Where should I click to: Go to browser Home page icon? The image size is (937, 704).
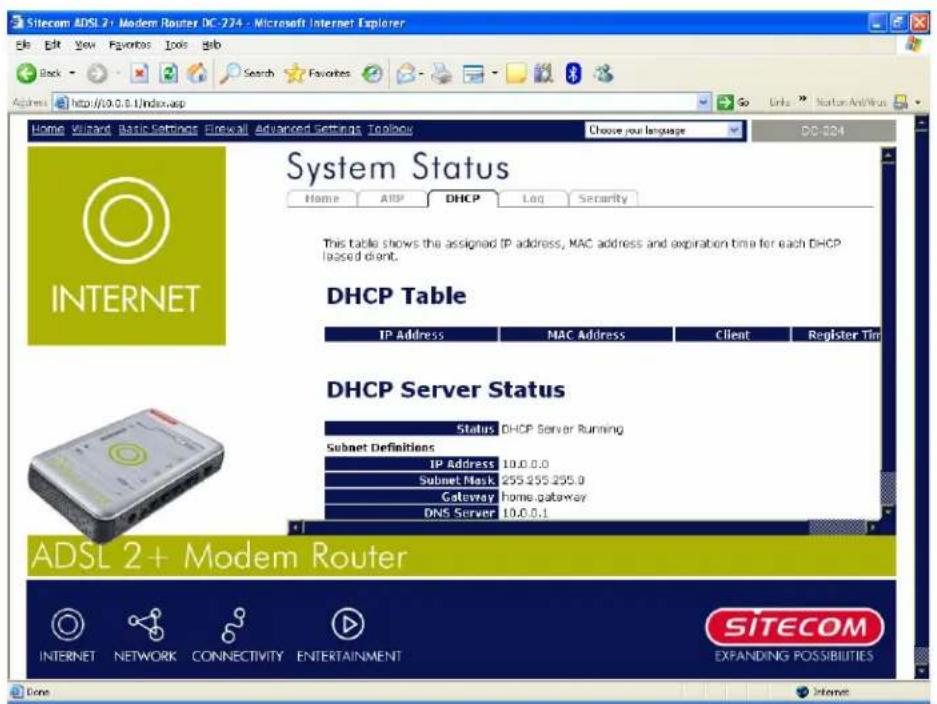click(x=197, y=74)
